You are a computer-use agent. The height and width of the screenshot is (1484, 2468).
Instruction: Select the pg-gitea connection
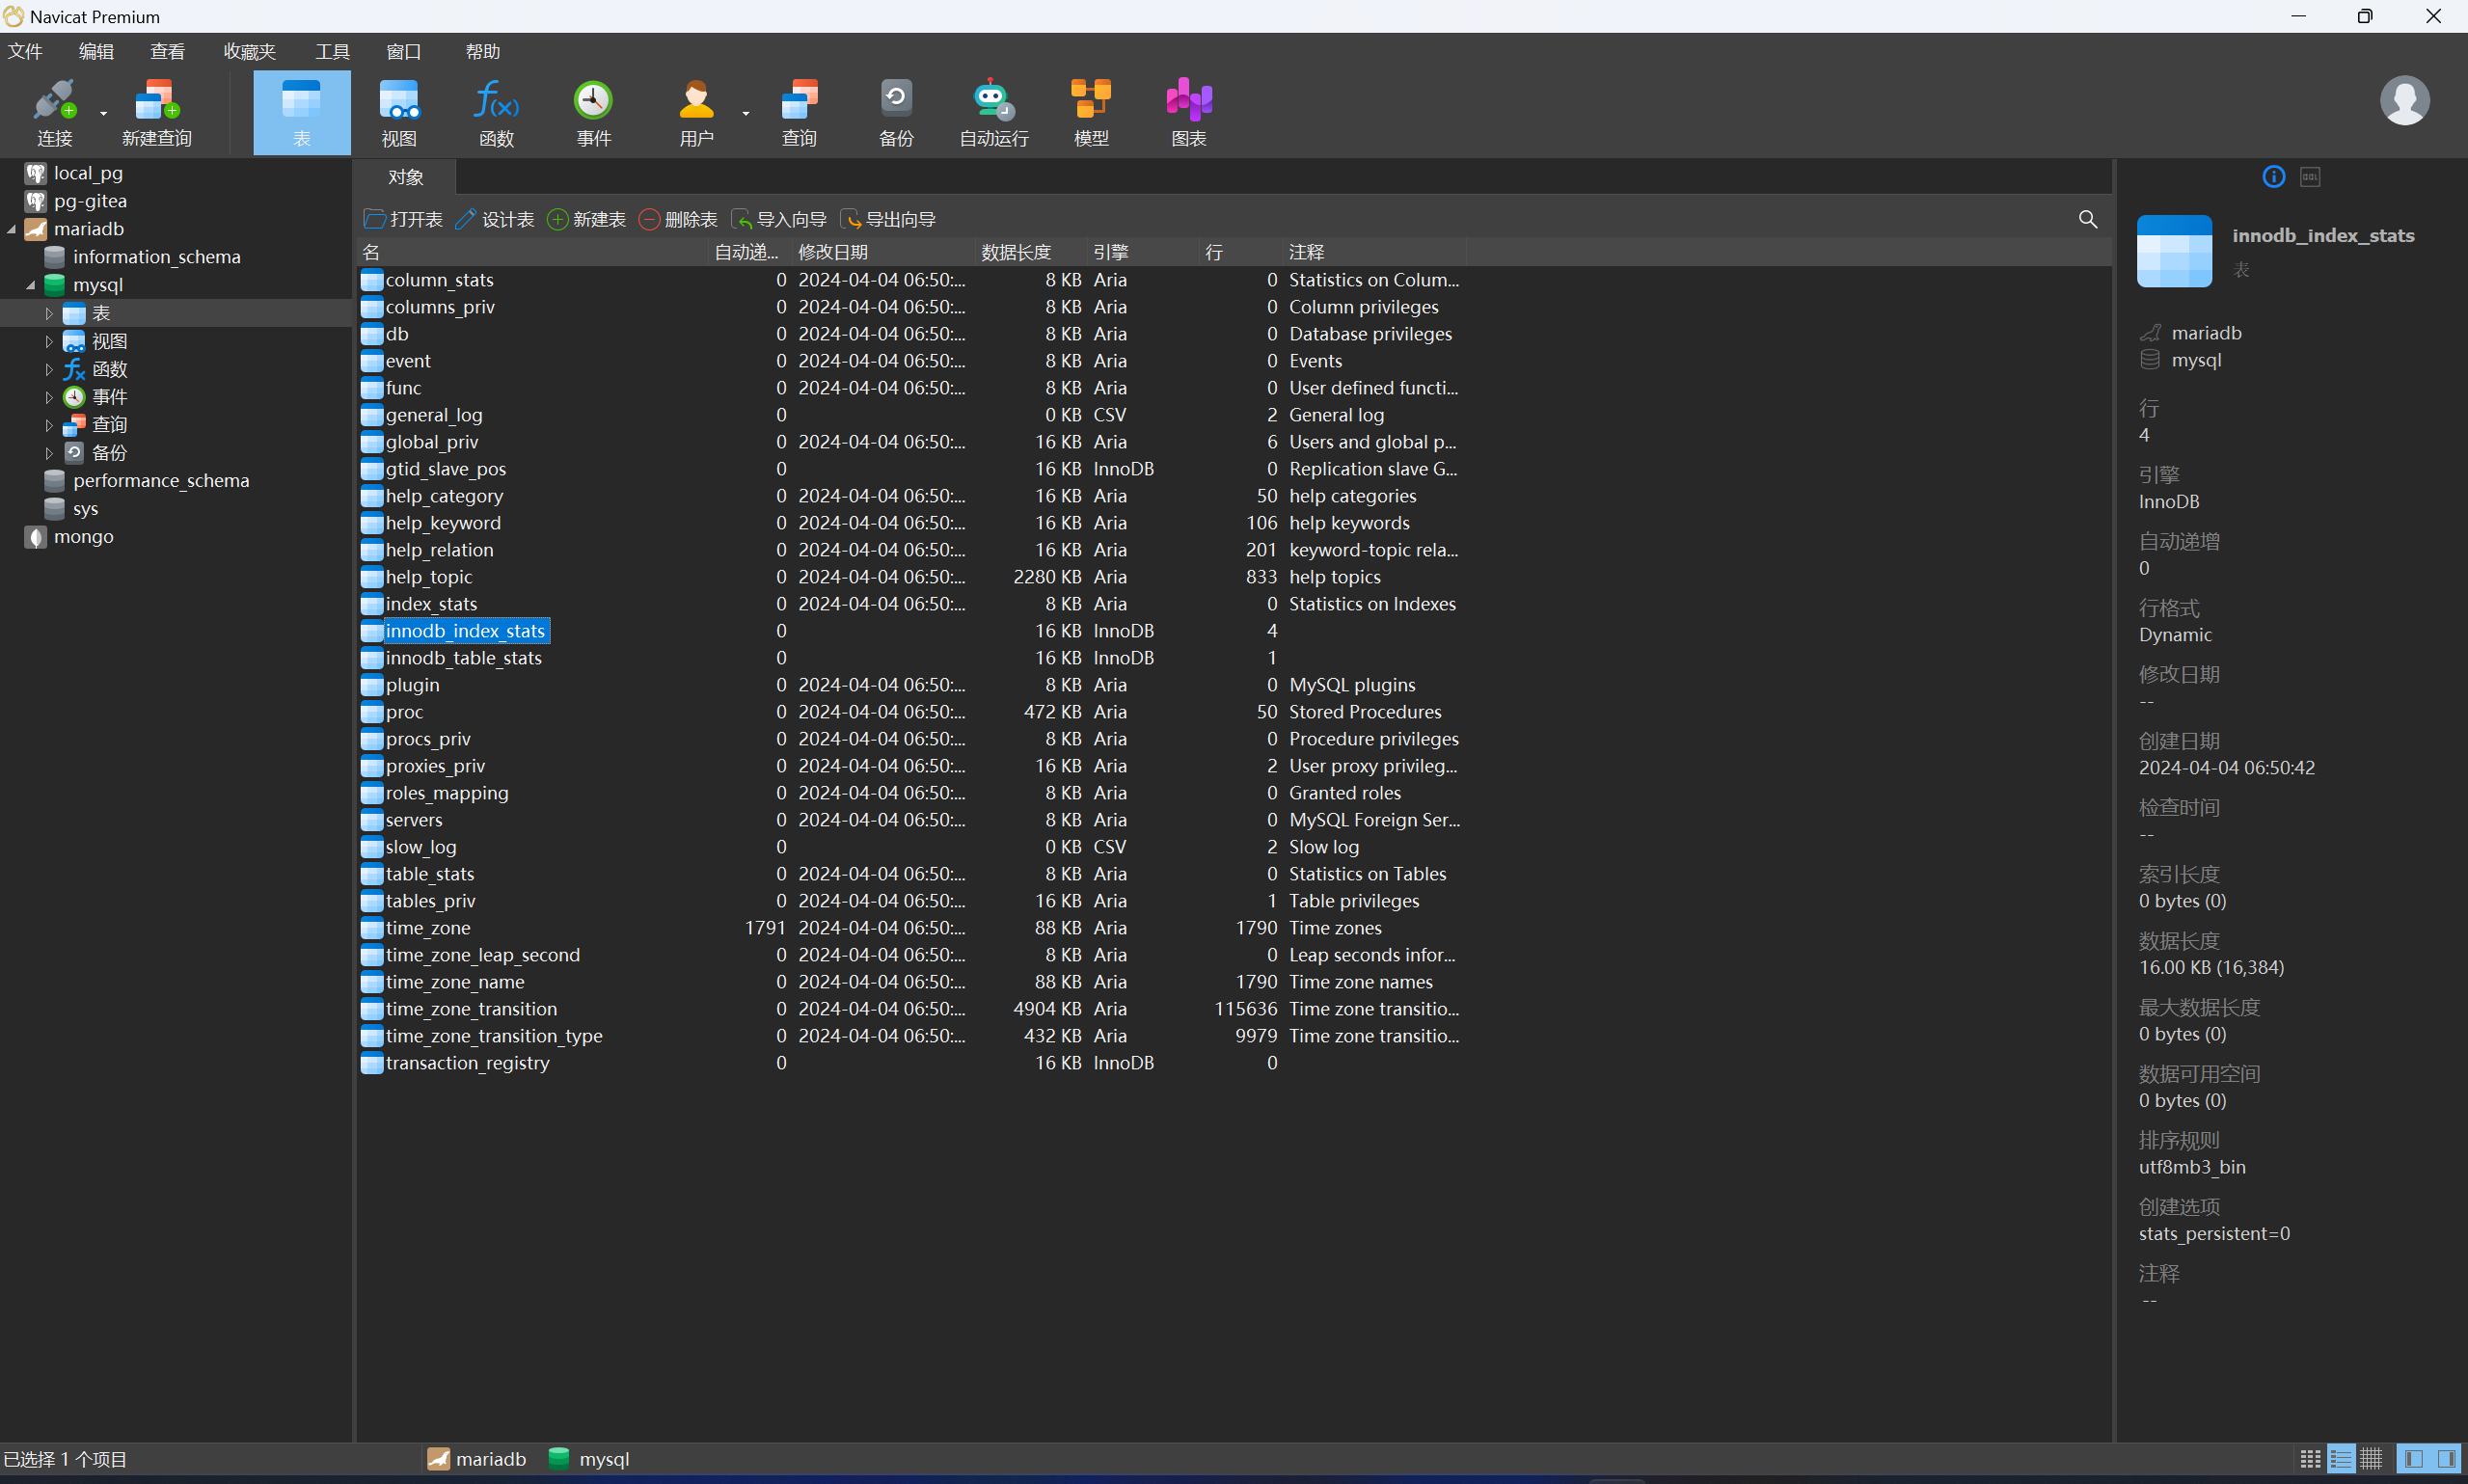tap(90, 201)
